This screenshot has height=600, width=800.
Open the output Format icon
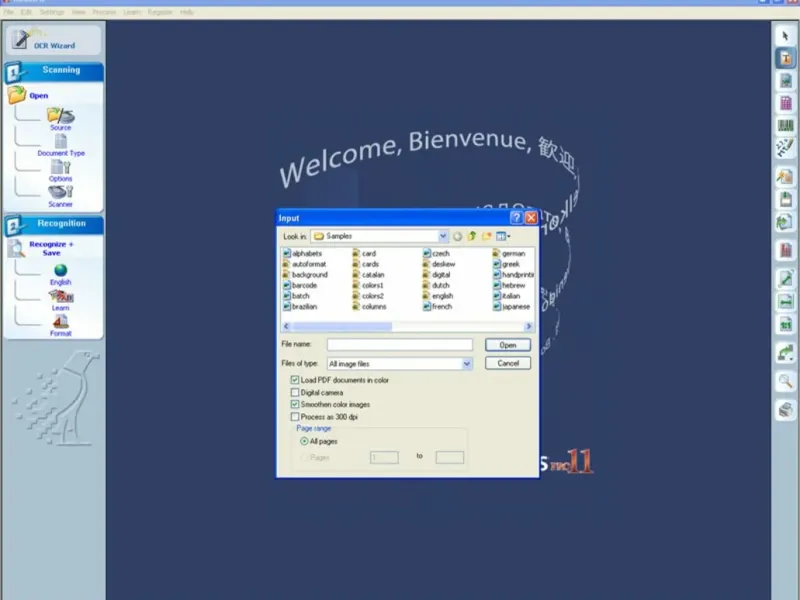[x=61, y=321]
